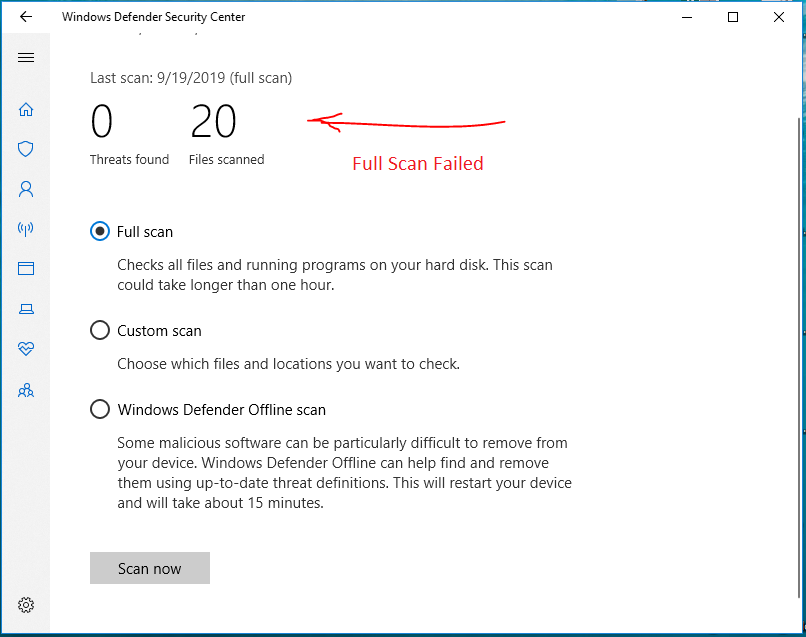Image resolution: width=806 pixels, height=637 pixels.
Task: Start the scan with Scan now
Action: [x=150, y=568]
